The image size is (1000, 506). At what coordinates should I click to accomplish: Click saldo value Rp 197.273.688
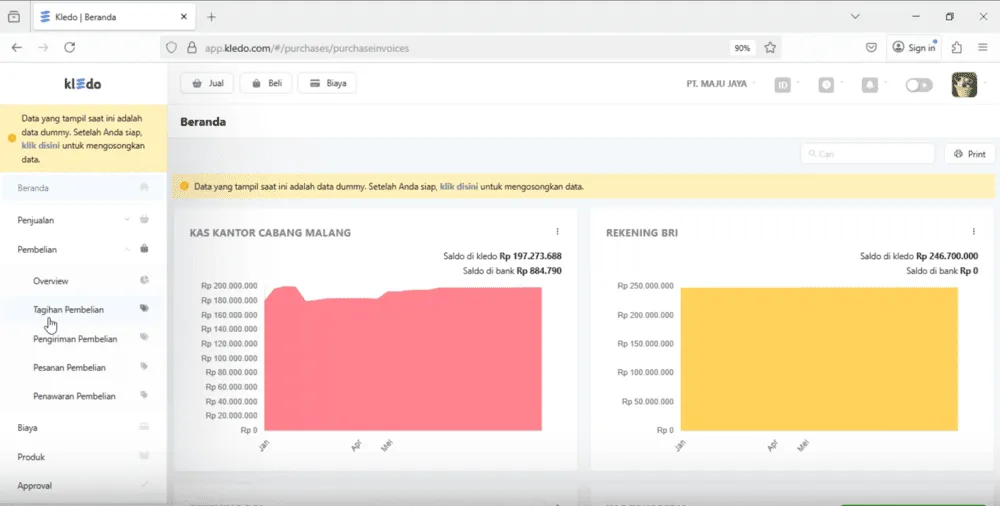pyautogui.click(x=531, y=256)
